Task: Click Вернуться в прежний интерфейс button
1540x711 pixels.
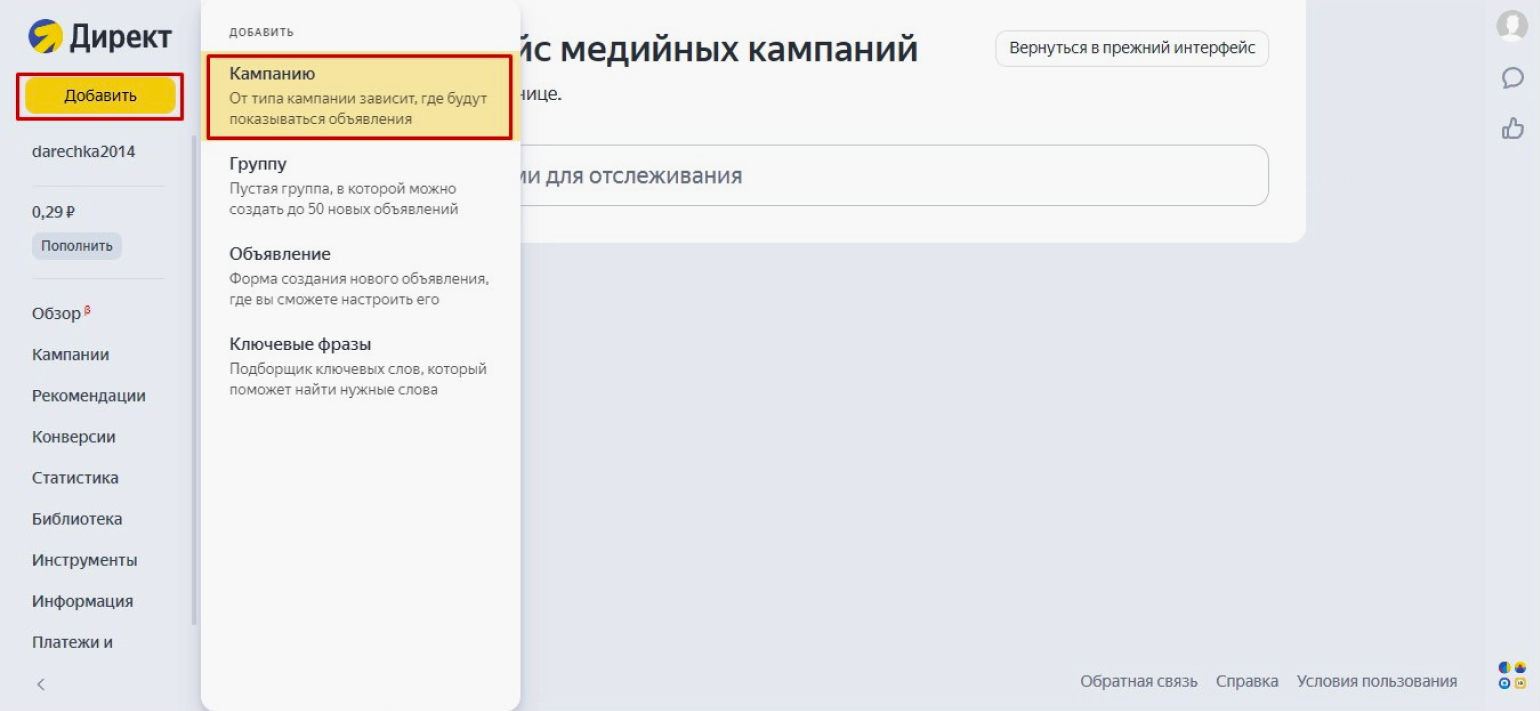Action: coord(1131,48)
